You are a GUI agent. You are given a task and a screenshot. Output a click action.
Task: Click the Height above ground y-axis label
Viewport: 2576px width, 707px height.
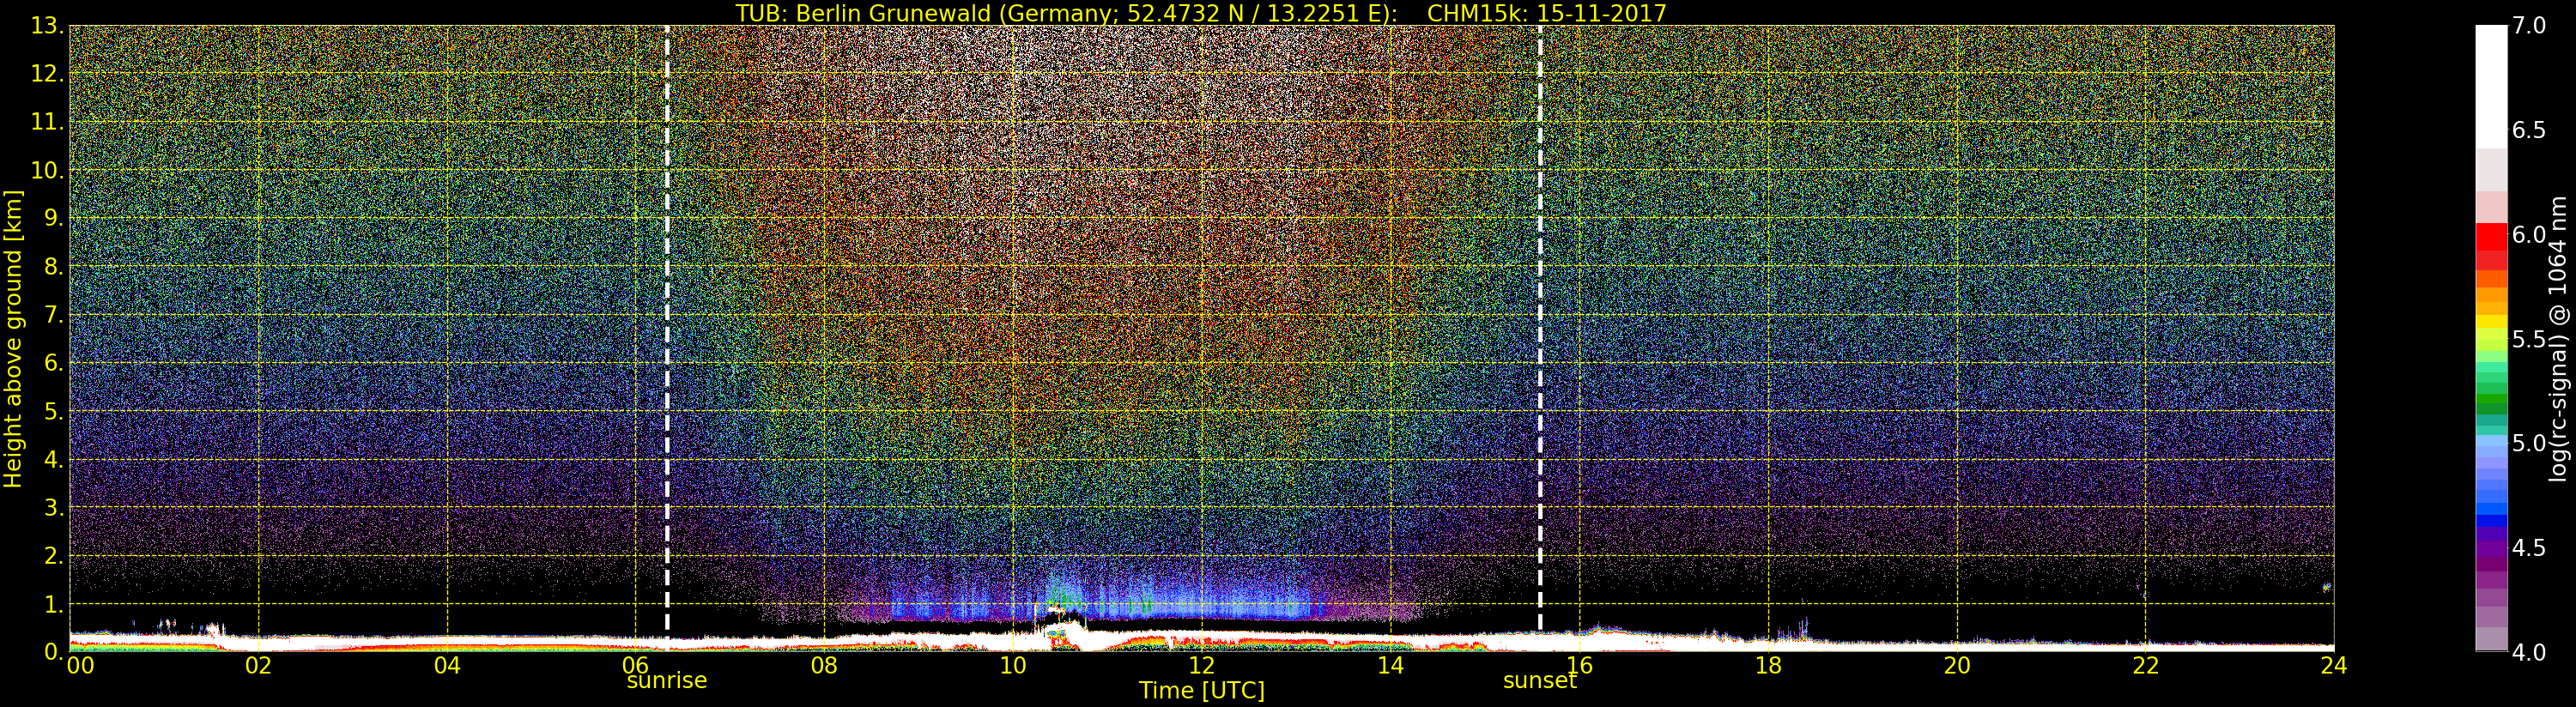click(13, 338)
